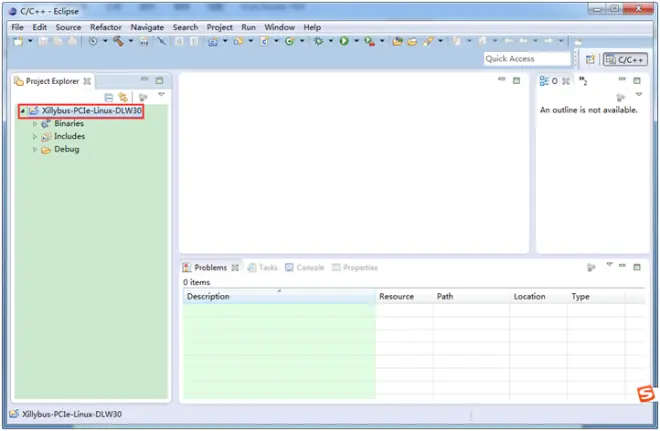This screenshot has width=660, height=431.
Task: Show hidden views chevron beside Outline
Action: coord(583,80)
